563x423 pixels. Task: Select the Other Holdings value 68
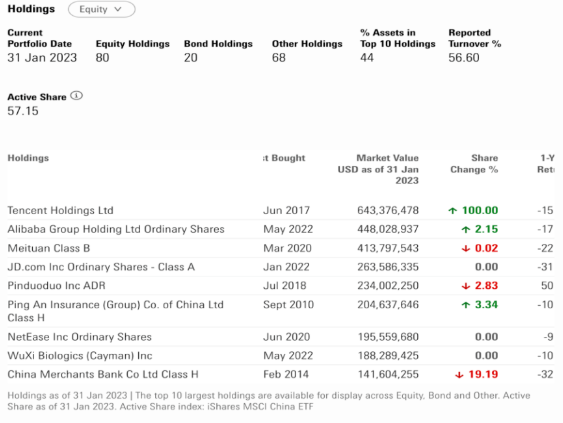tap(279, 57)
